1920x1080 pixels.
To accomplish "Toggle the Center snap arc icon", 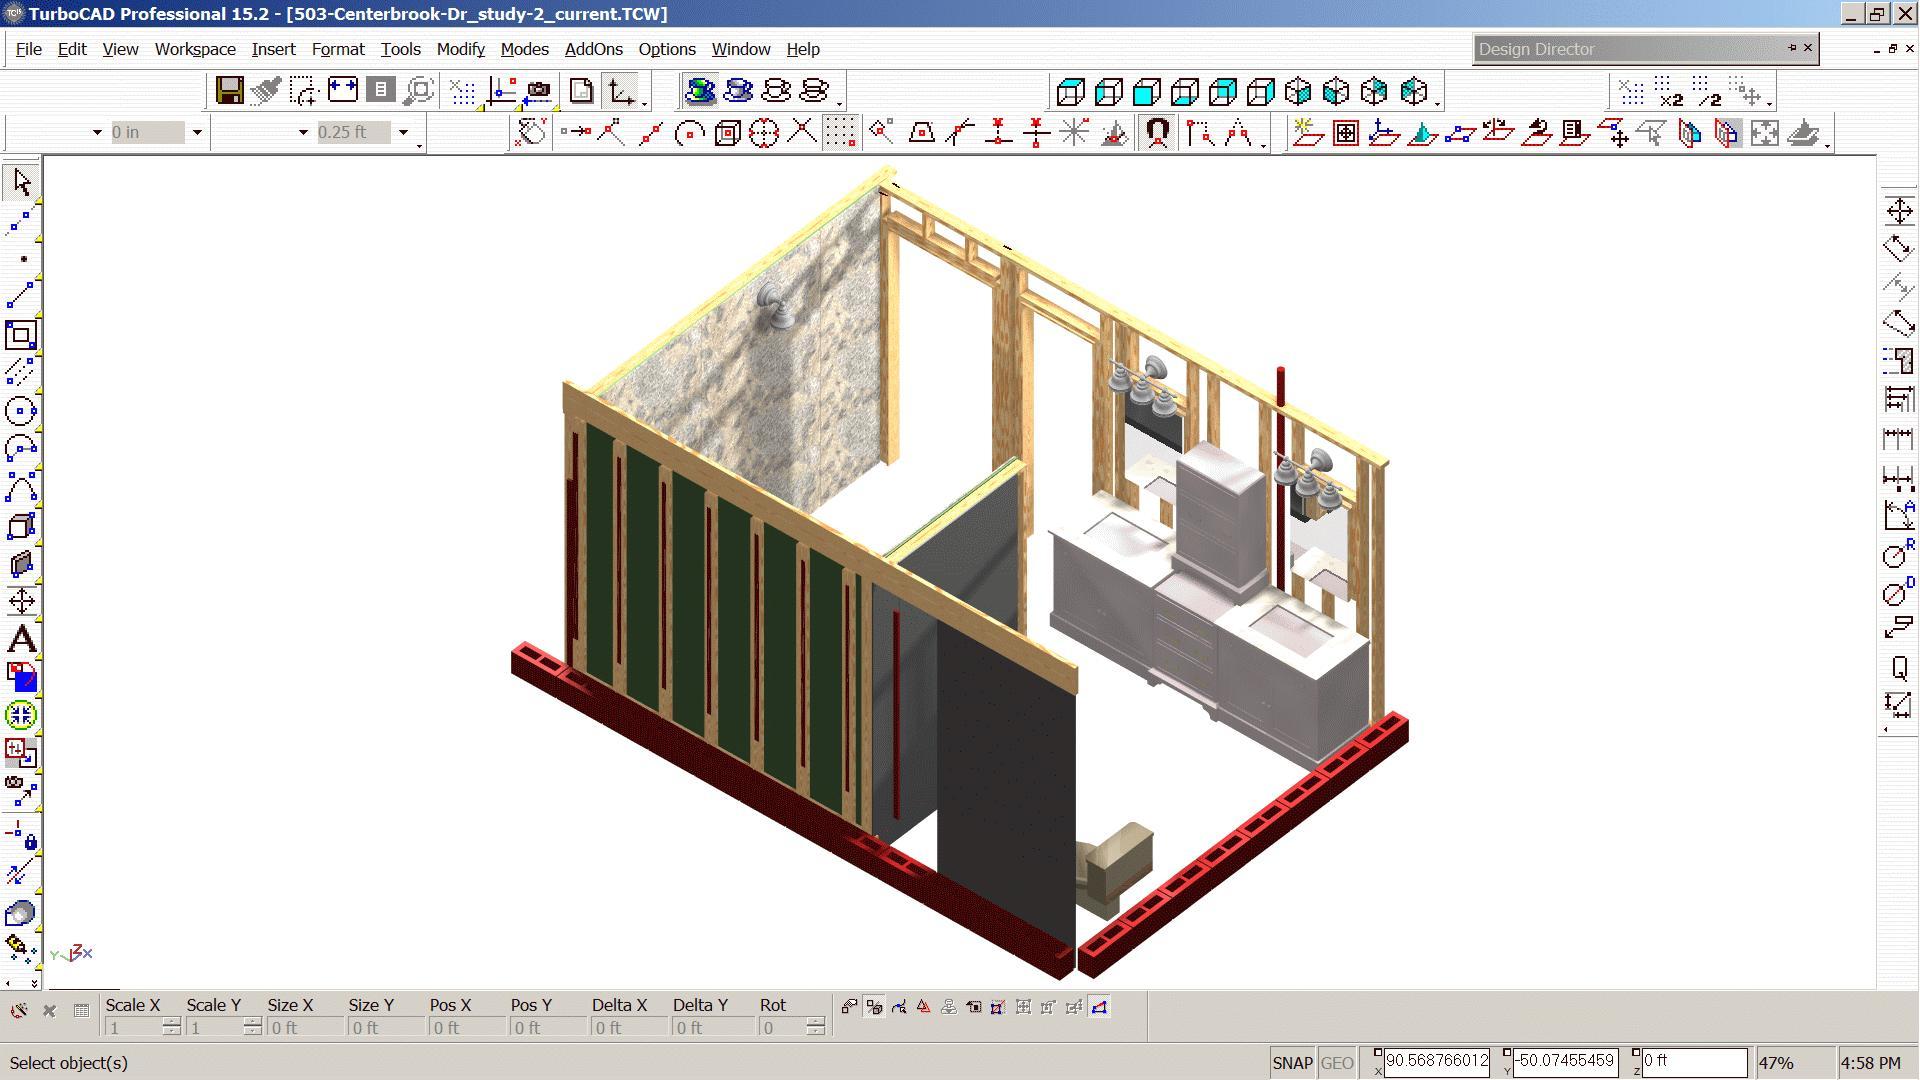I will click(x=689, y=132).
